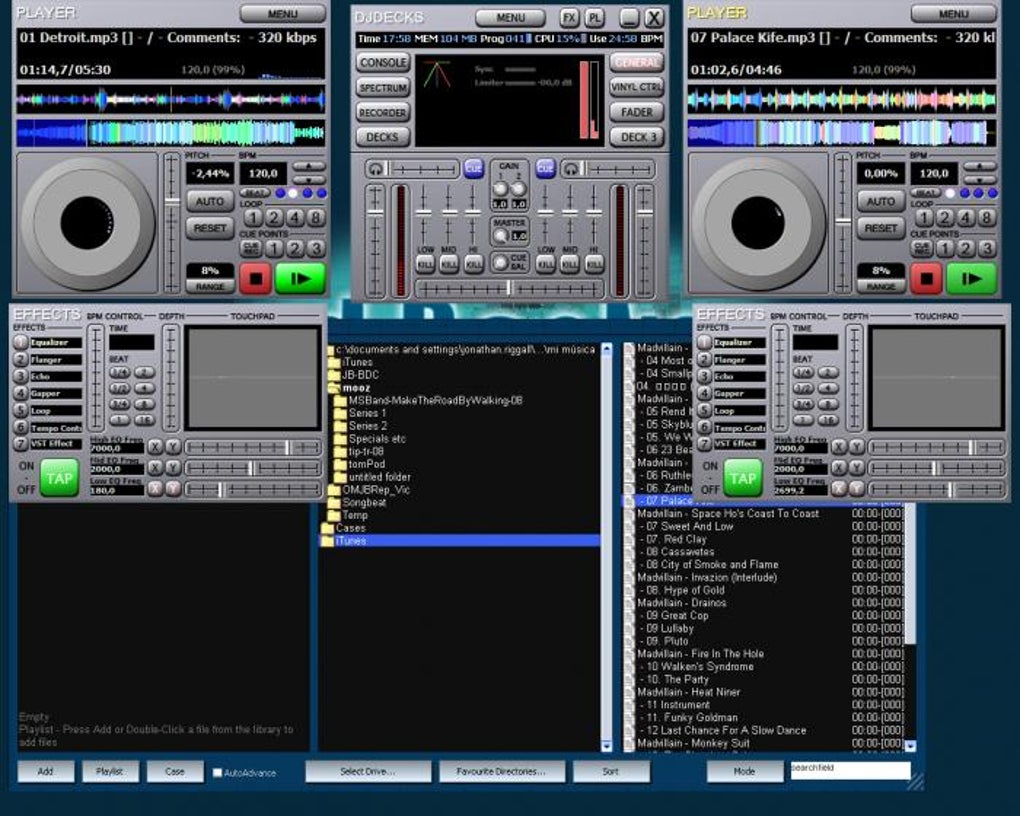1020x816 pixels.
Task: Click the right player's jog wheel
Action: pos(758,223)
